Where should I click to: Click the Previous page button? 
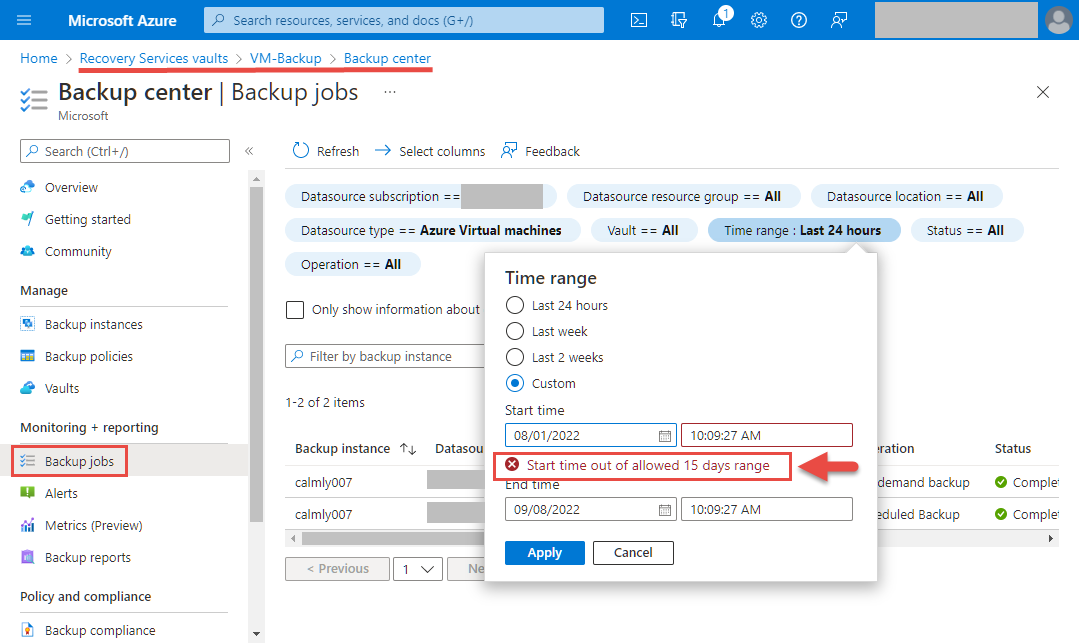coord(337,569)
